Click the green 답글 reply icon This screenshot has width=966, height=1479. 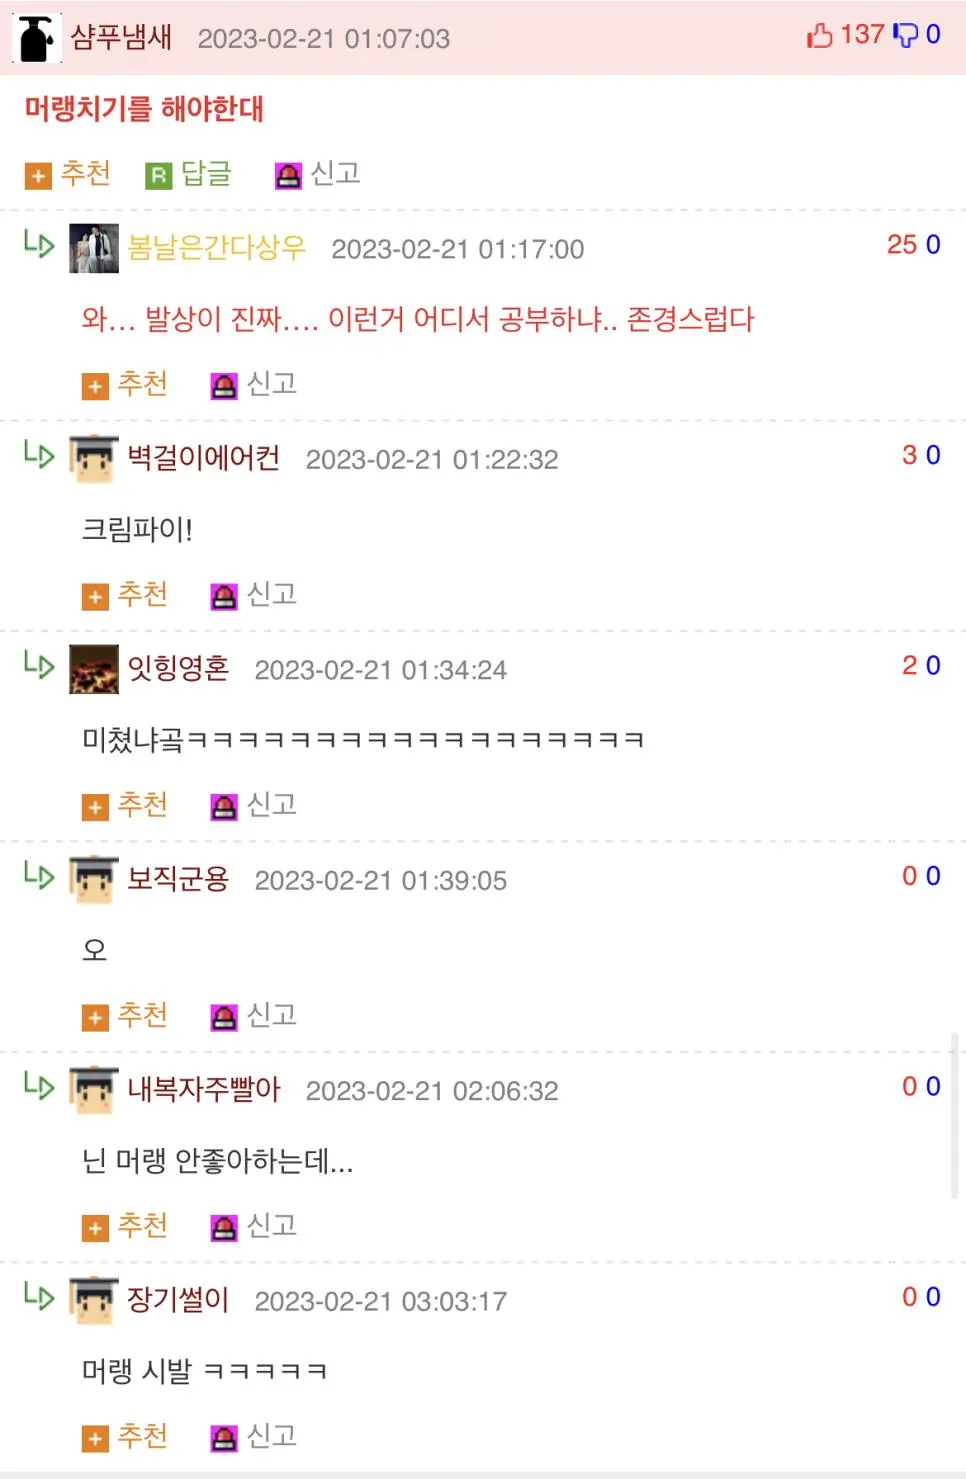pos(158,176)
